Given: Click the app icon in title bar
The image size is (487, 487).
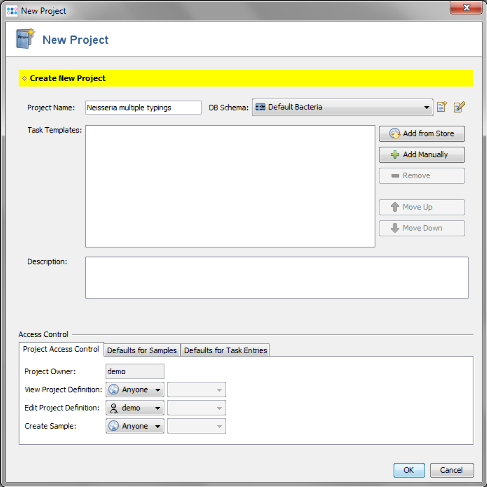Looking at the screenshot, I should tap(12, 11).
